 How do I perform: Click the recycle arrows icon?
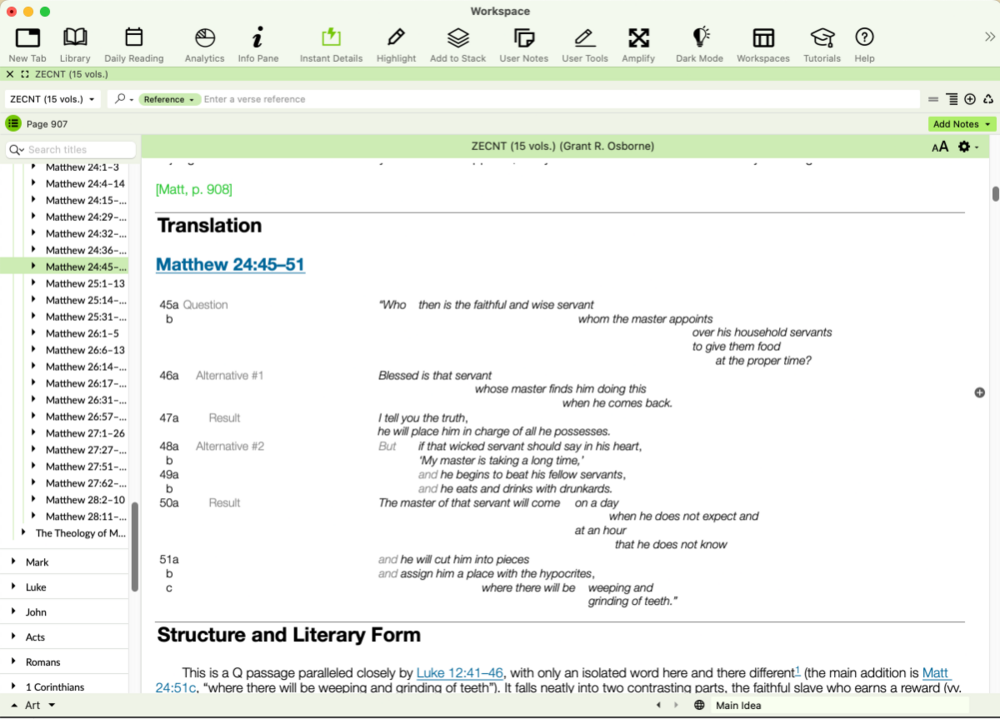(988, 99)
